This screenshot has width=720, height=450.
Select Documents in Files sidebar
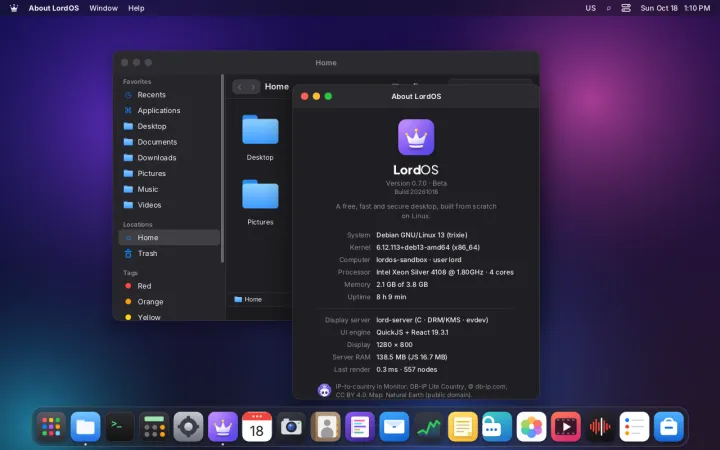(169, 142)
